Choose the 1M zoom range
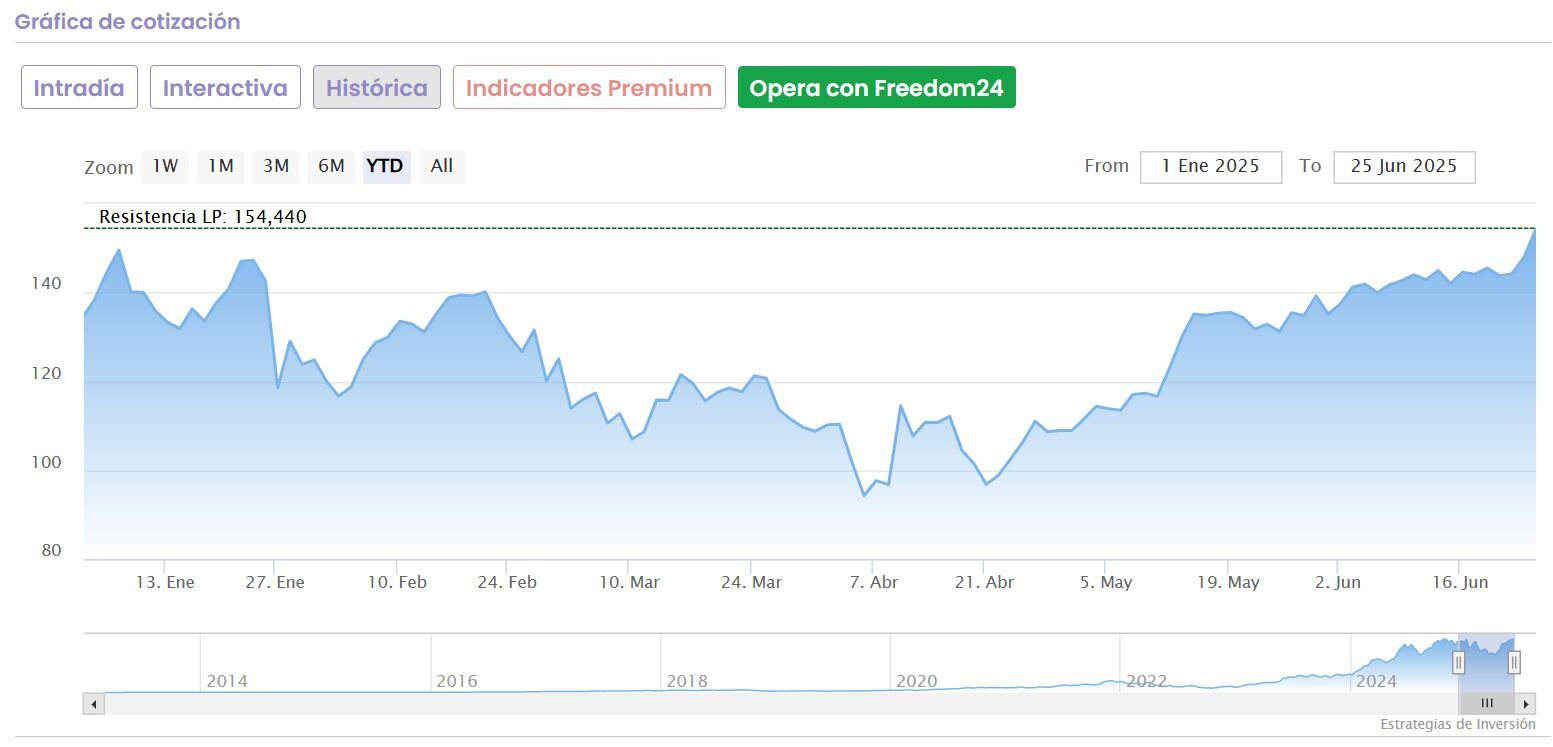Viewport: 1553px width, 747px height. tap(220, 167)
